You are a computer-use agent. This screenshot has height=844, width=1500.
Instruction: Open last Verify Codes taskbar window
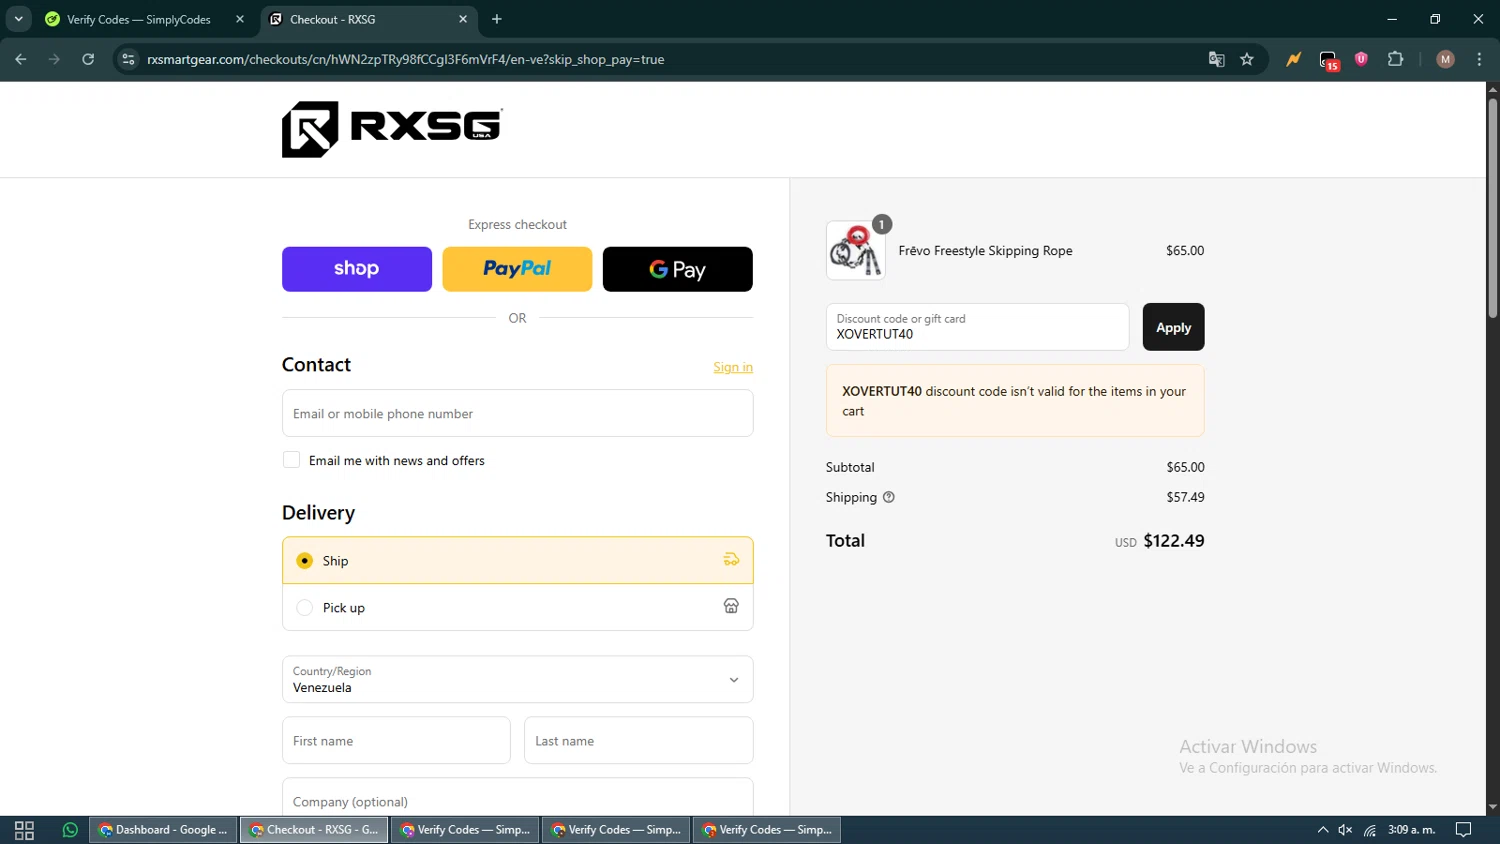[x=767, y=830]
